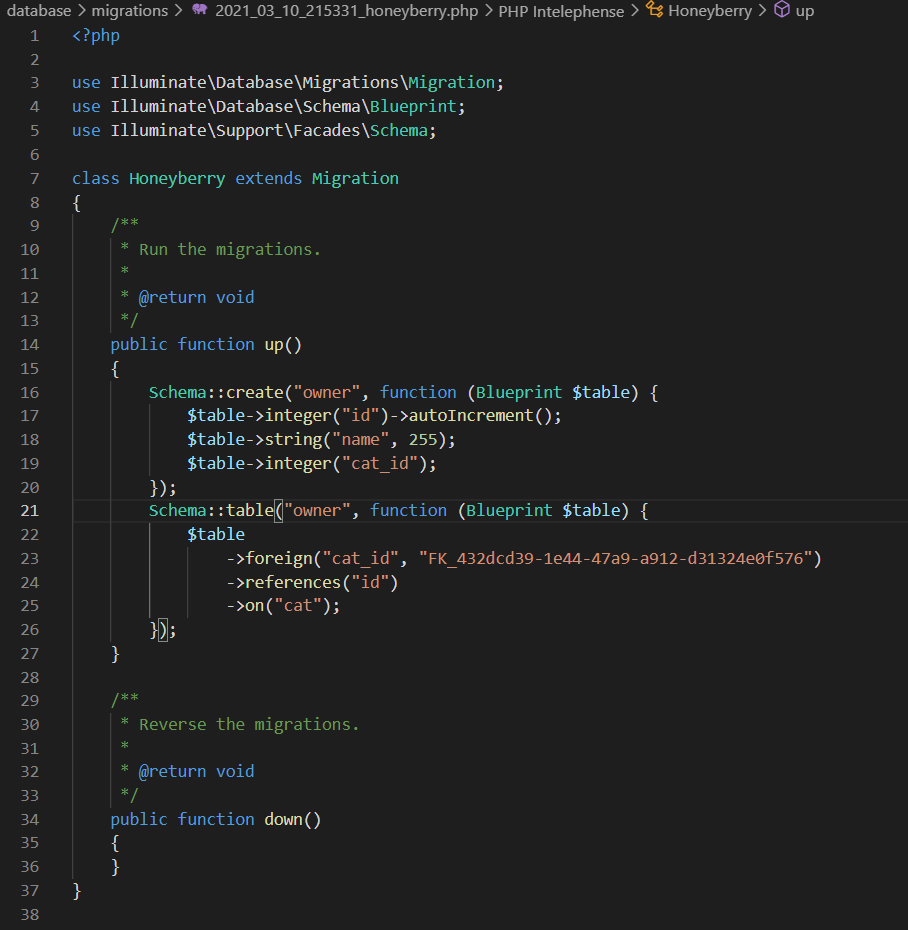Open the 2021_03_10_215331_honeyberry.php breadcrumb

346,11
